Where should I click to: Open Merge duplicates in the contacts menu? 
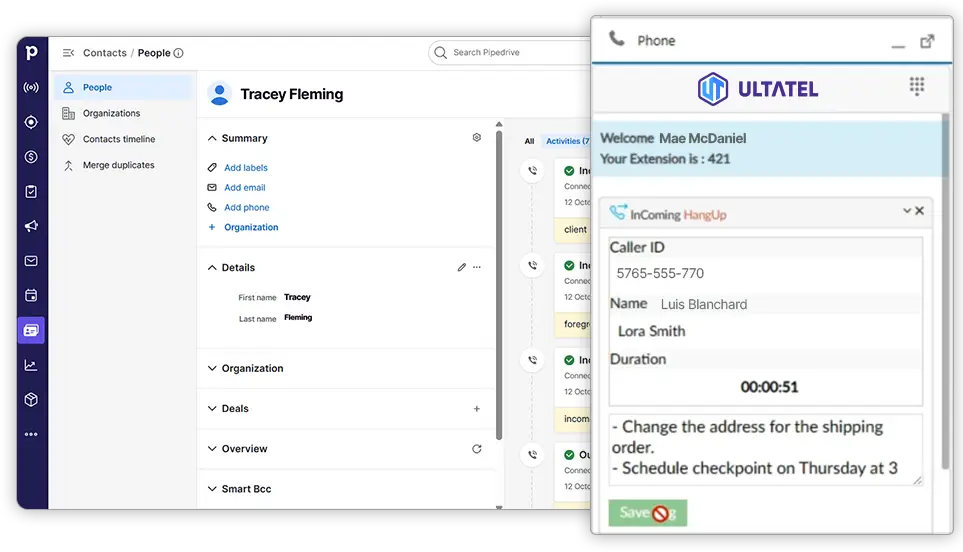tap(118, 165)
